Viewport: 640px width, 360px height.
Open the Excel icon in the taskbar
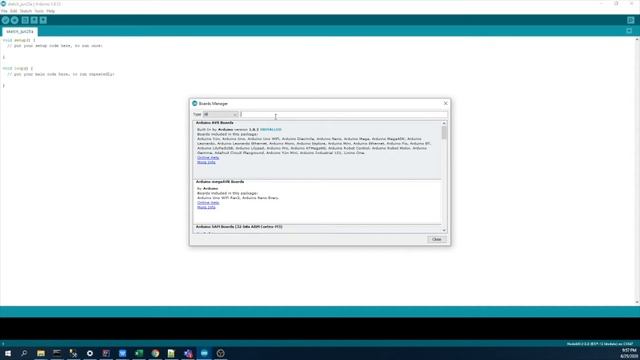[139, 353]
